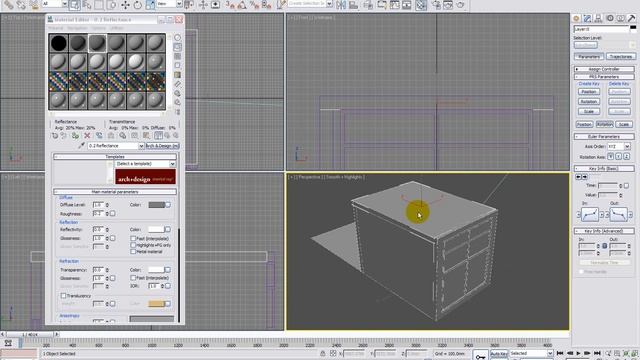Collapse the Templates rollout
640x360 pixels.
(x=115, y=157)
